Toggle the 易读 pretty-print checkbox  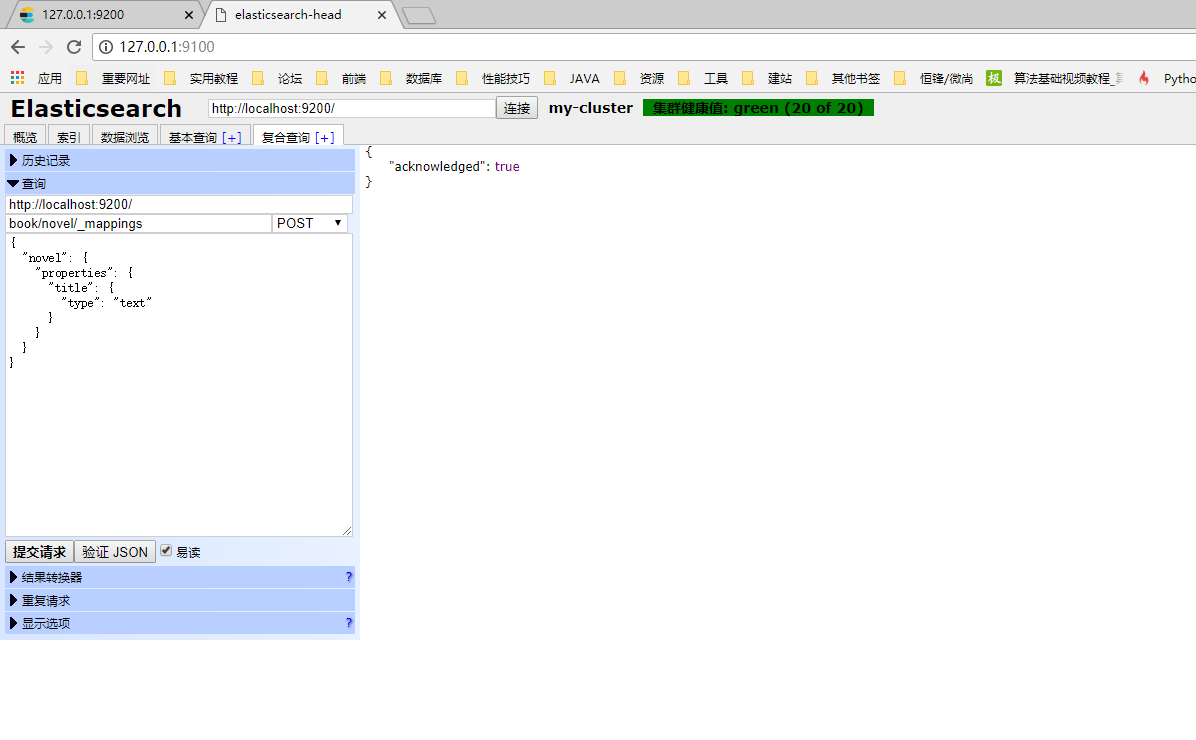166,550
